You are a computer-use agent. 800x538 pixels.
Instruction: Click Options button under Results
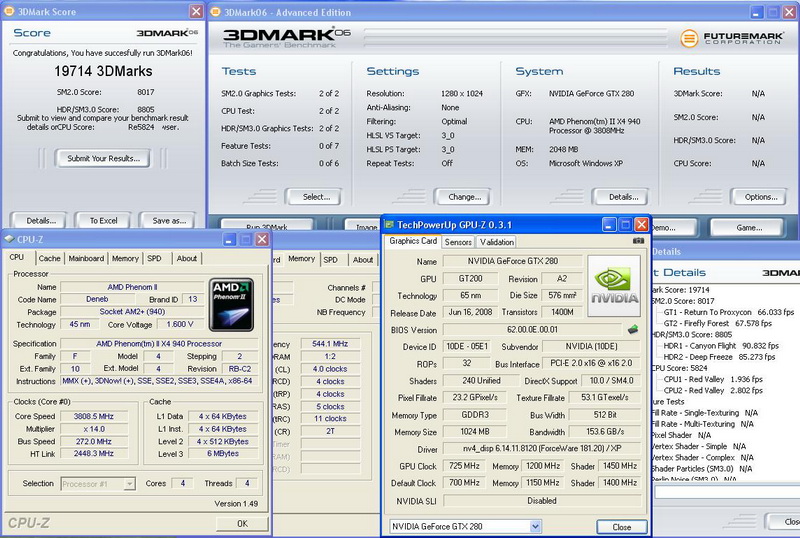tap(759, 197)
